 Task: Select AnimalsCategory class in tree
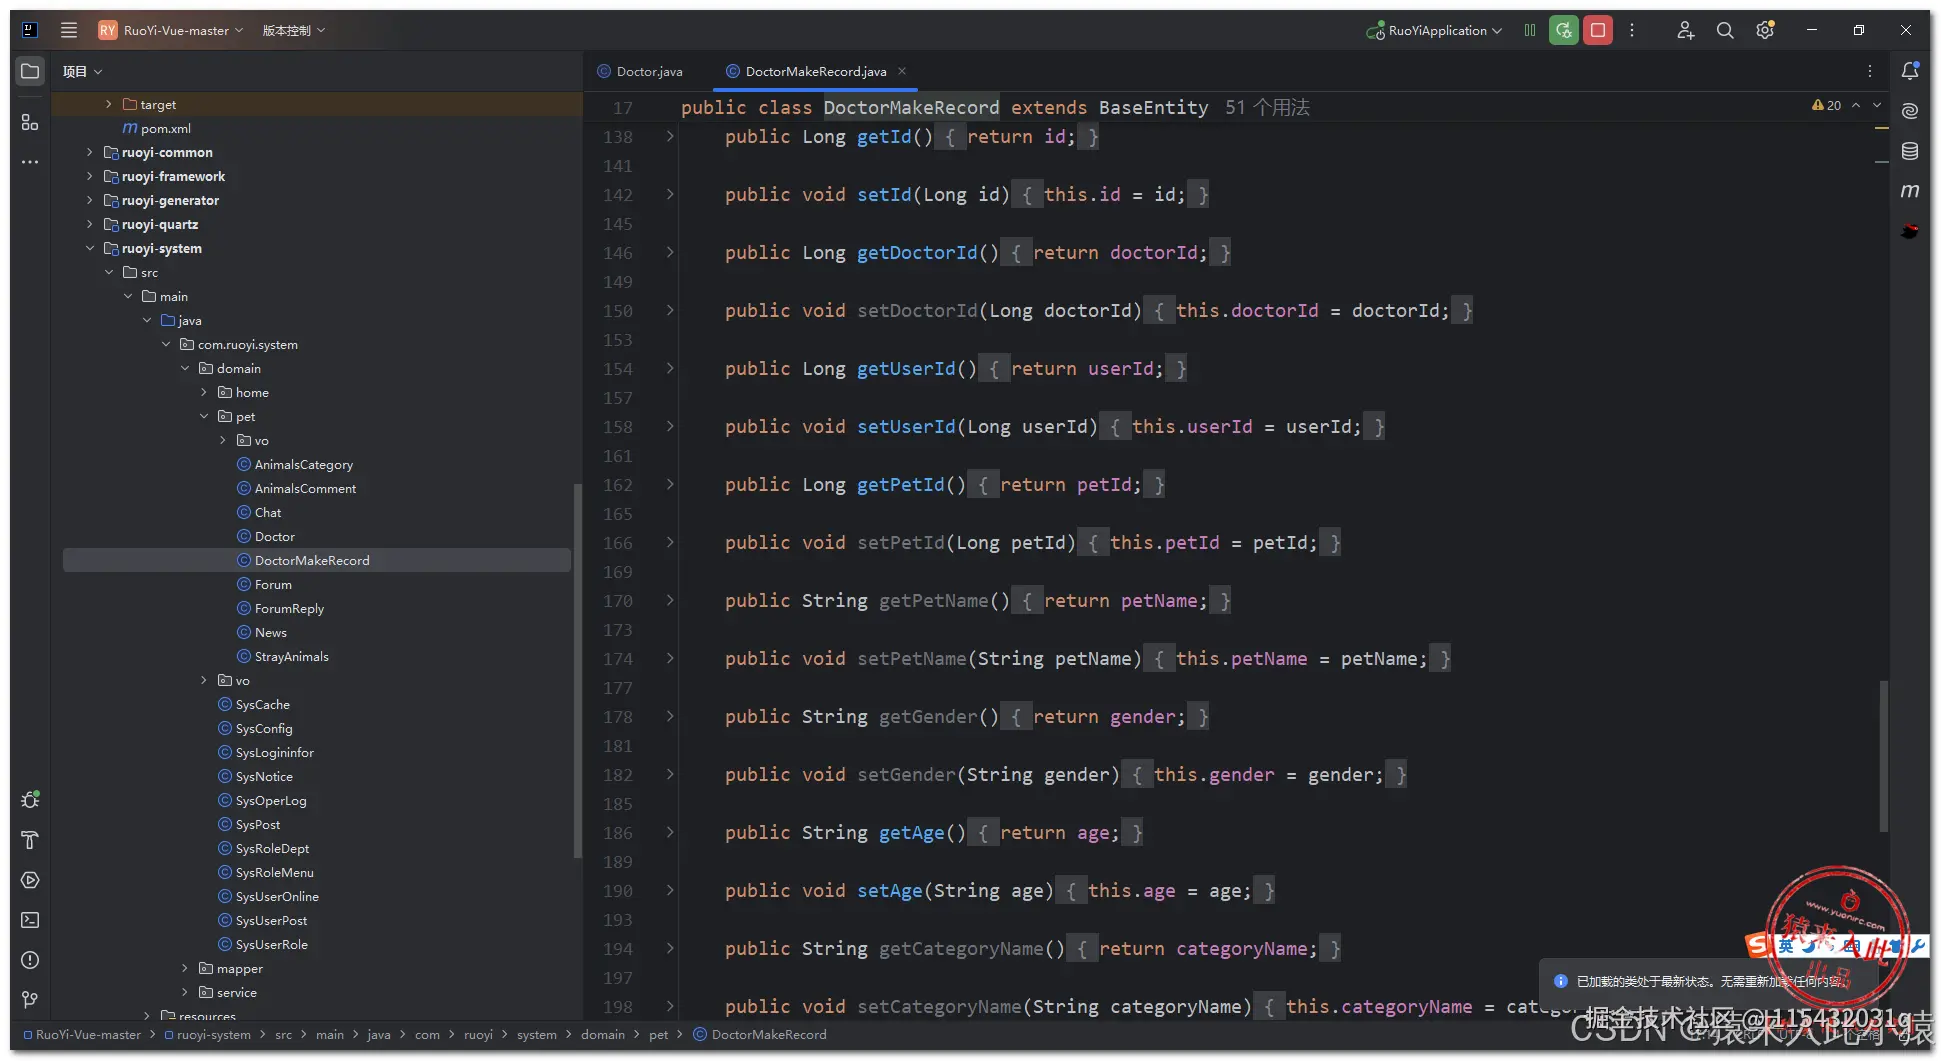tap(304, 464)
